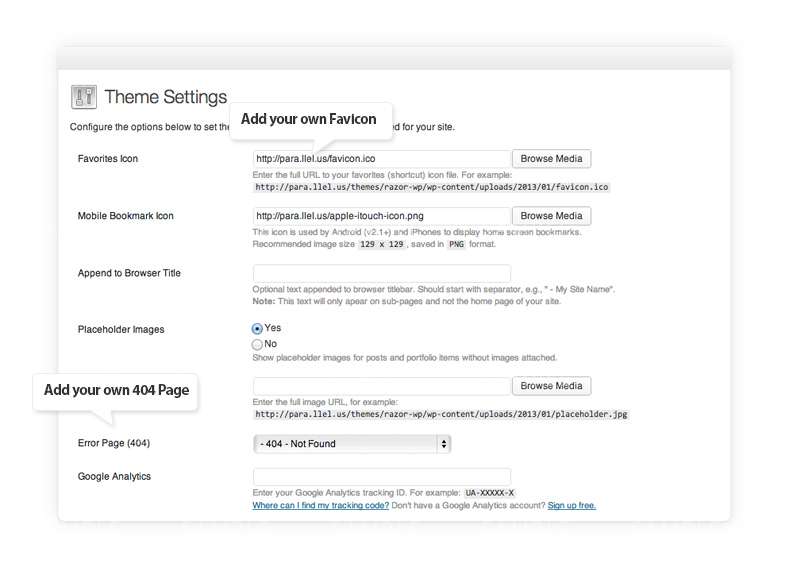Click Browse Media beside the Mobile Bookmark Icon field

click(x=551, y=216)
